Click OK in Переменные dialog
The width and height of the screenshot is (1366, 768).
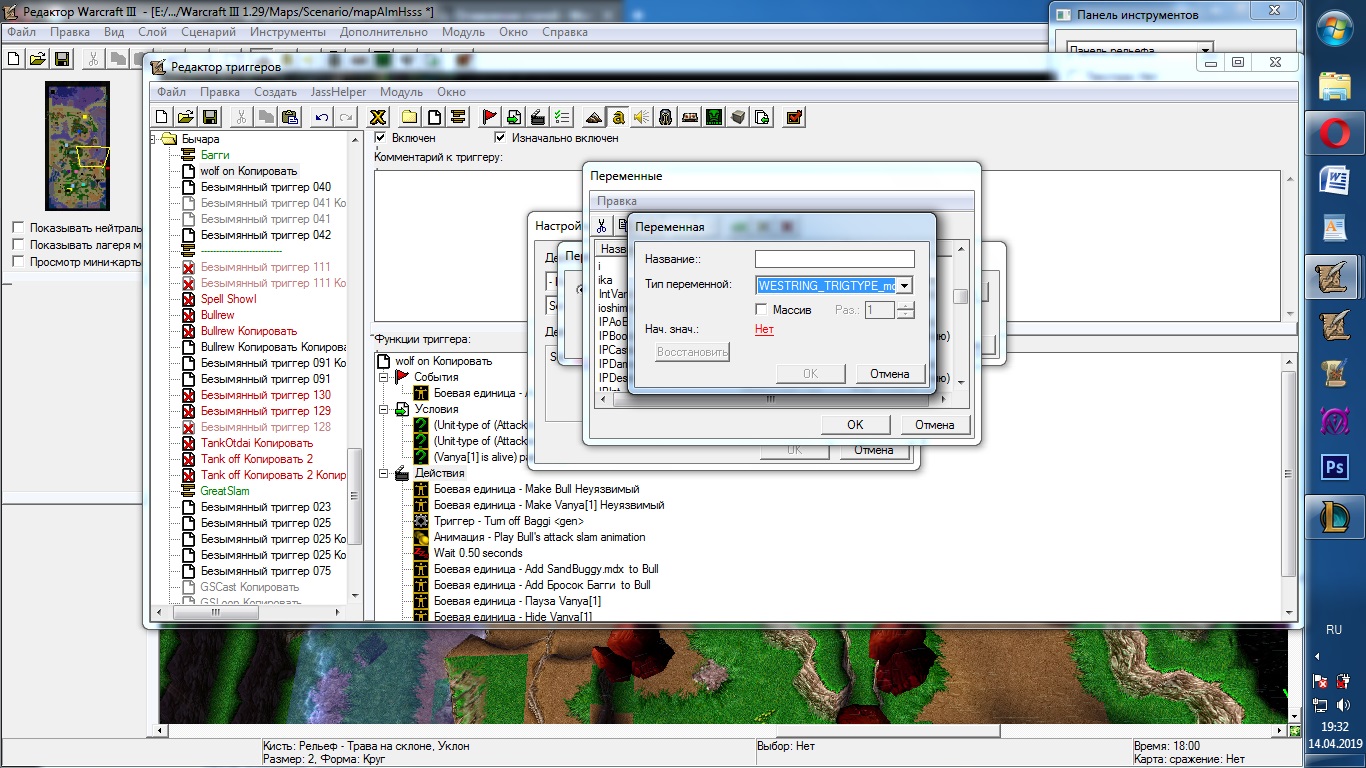coord(855,424)
